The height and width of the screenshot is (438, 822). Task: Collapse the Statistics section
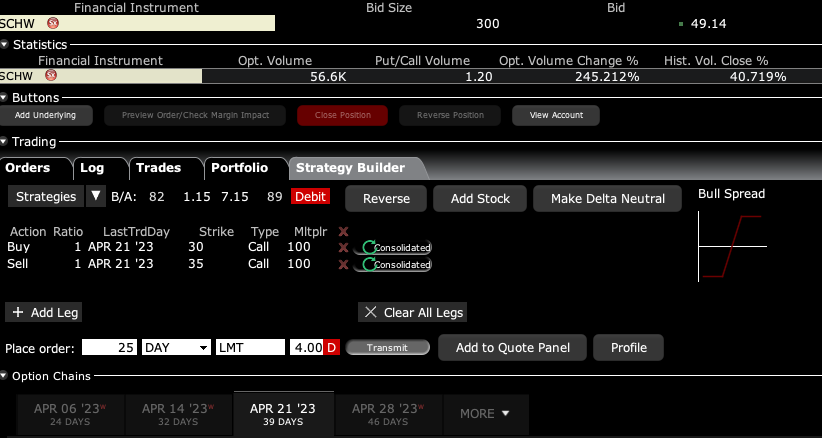tap(6, 45)
